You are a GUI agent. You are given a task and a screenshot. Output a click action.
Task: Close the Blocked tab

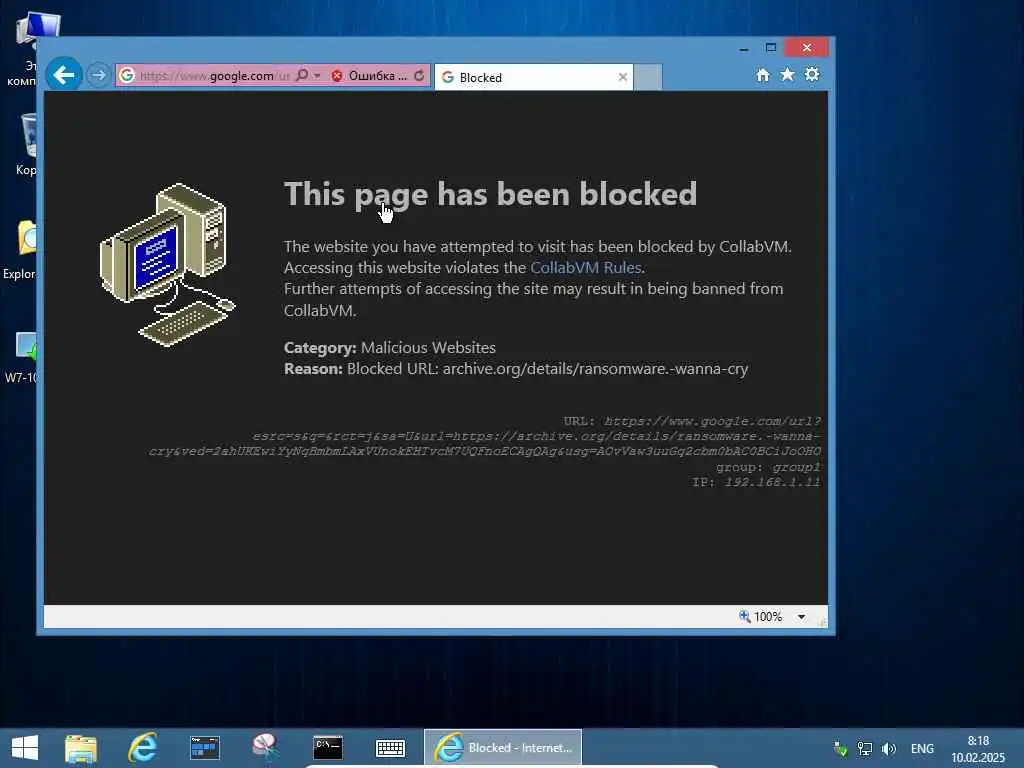[x=622, y=77]
